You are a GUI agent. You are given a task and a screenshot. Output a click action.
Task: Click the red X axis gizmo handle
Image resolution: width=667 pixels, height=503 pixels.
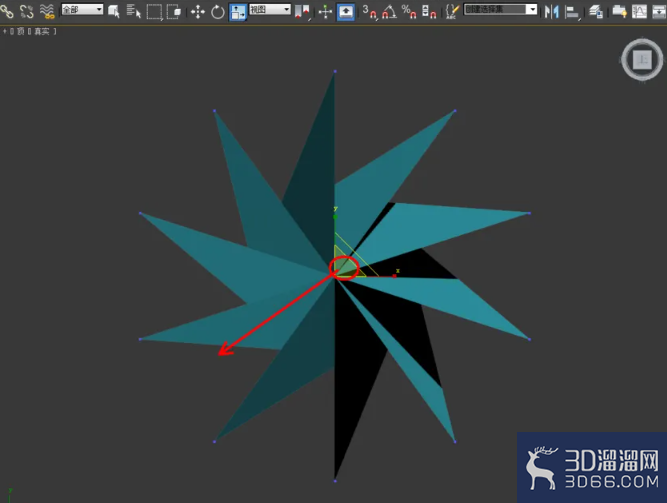[394, 276]
